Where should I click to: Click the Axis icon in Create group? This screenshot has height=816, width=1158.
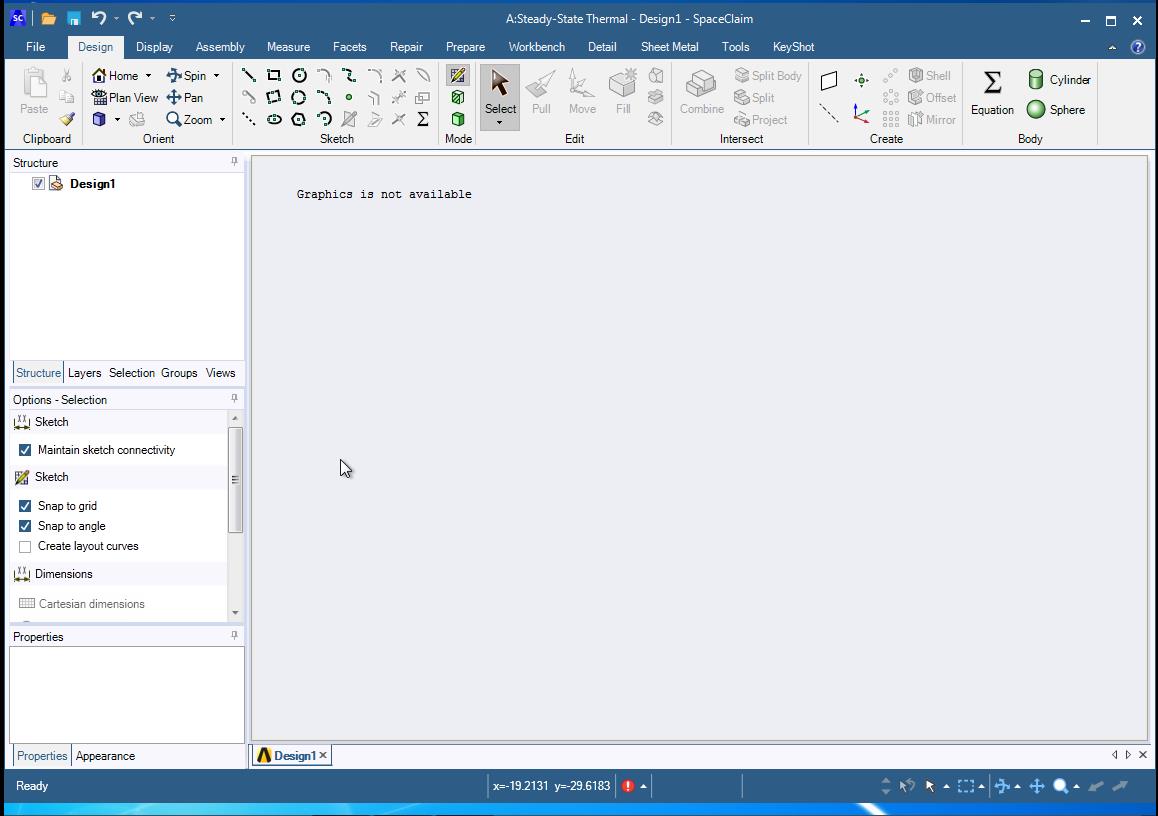tap(829, 113)
